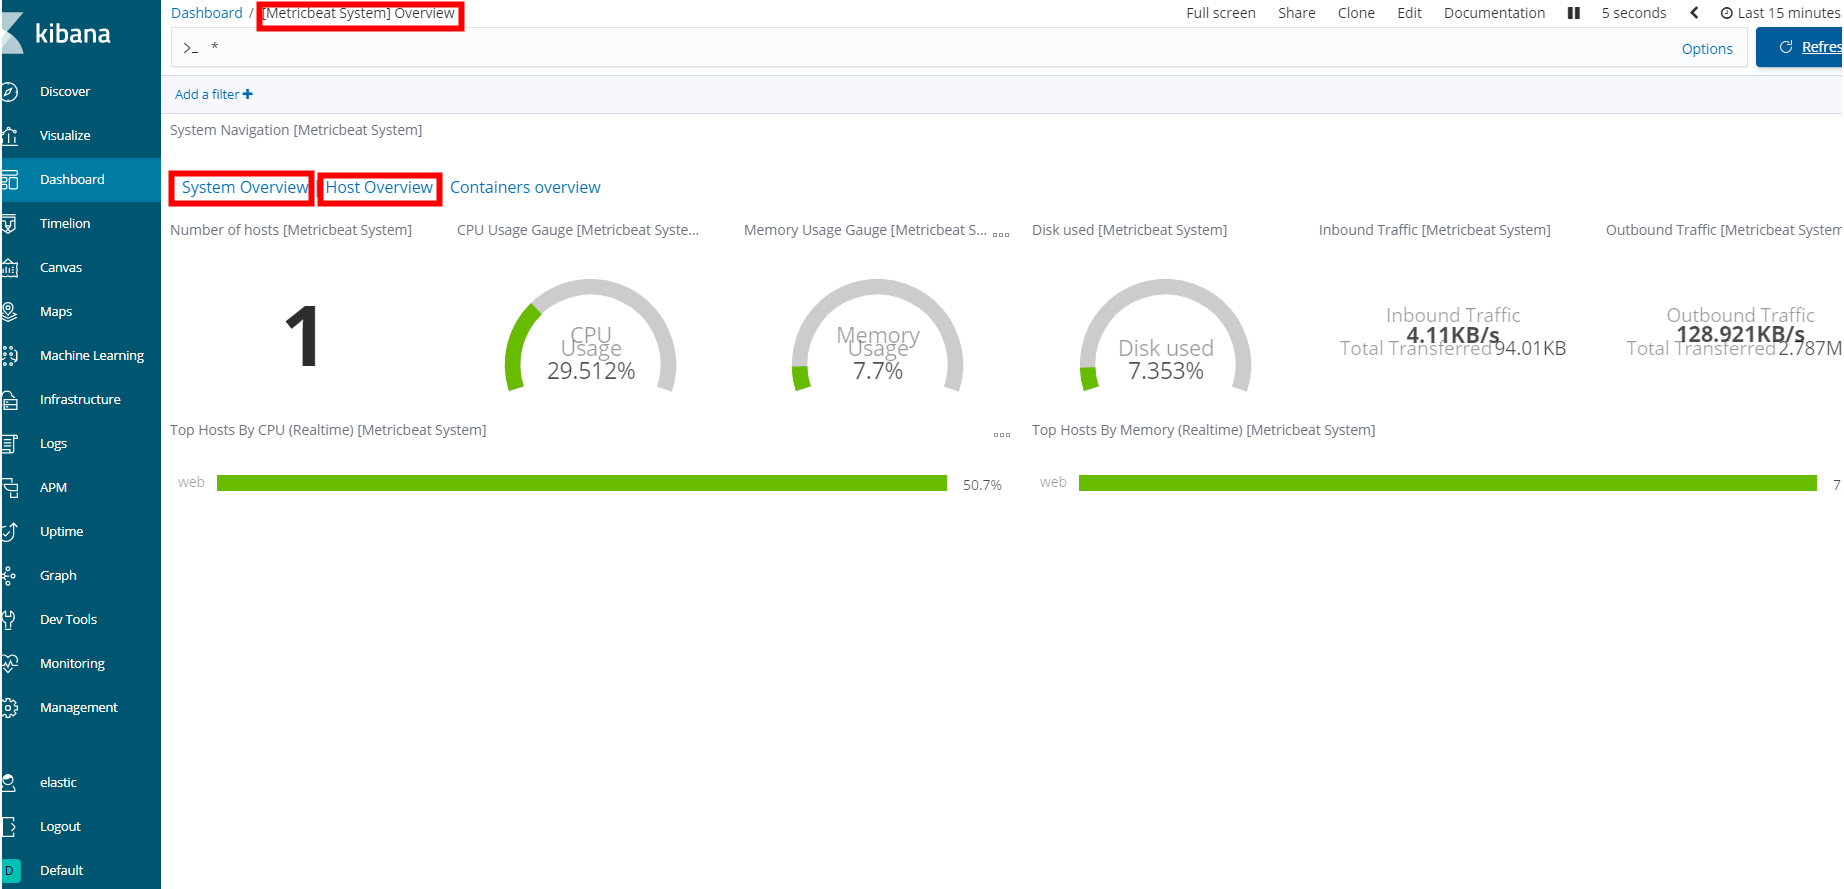Open Last 15 minutes time picker

click(x=1780, y=13)
